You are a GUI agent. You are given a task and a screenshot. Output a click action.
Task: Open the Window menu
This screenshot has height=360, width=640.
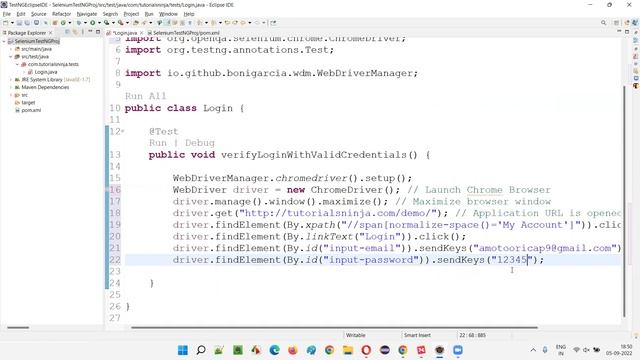click(x=168, y=14)
